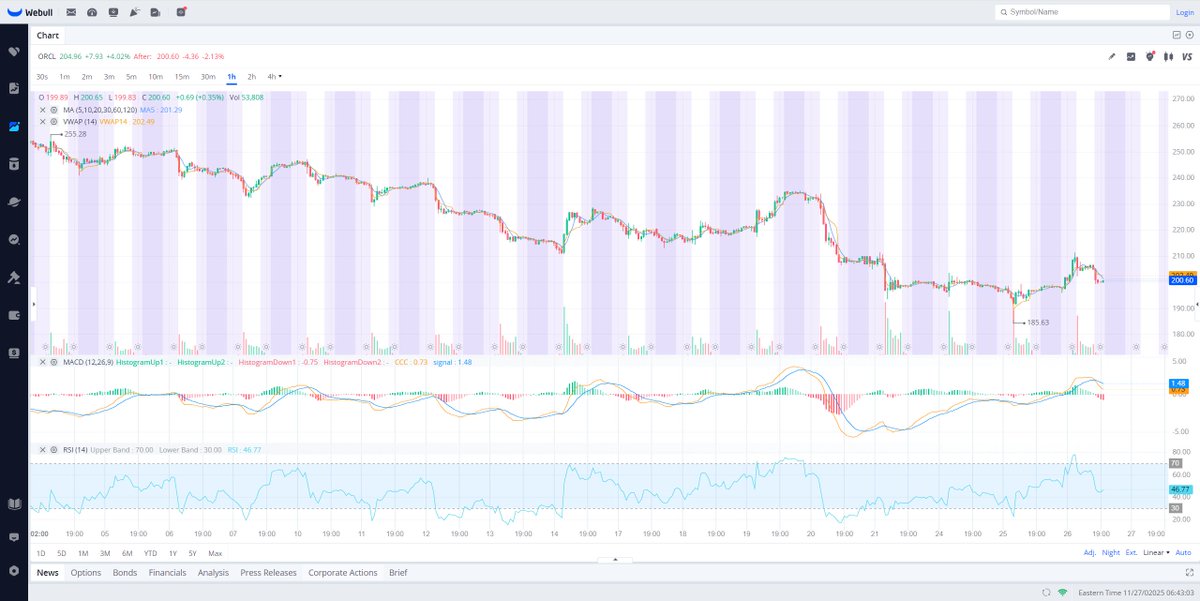Open the Linear scale dropdown
The width and height of the screenshot is (1200, 601).
1155,553
